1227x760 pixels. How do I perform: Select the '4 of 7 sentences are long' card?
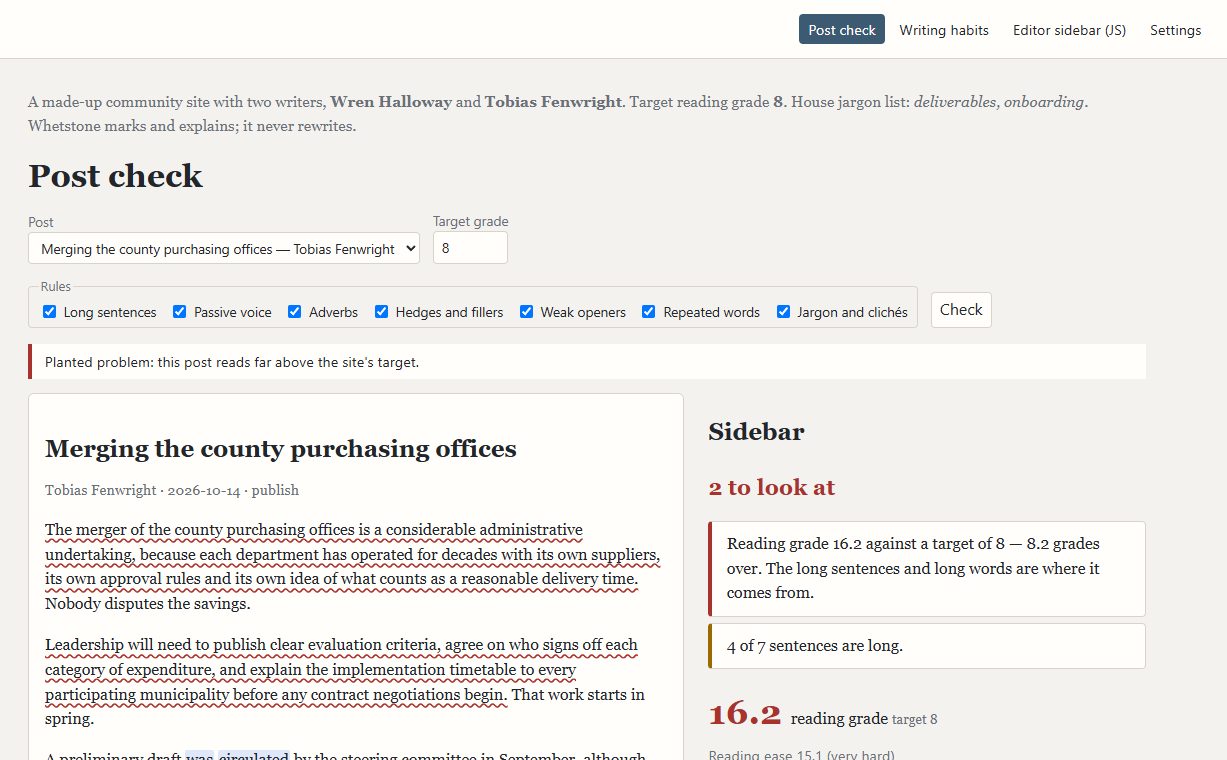[x=926, y=646]
